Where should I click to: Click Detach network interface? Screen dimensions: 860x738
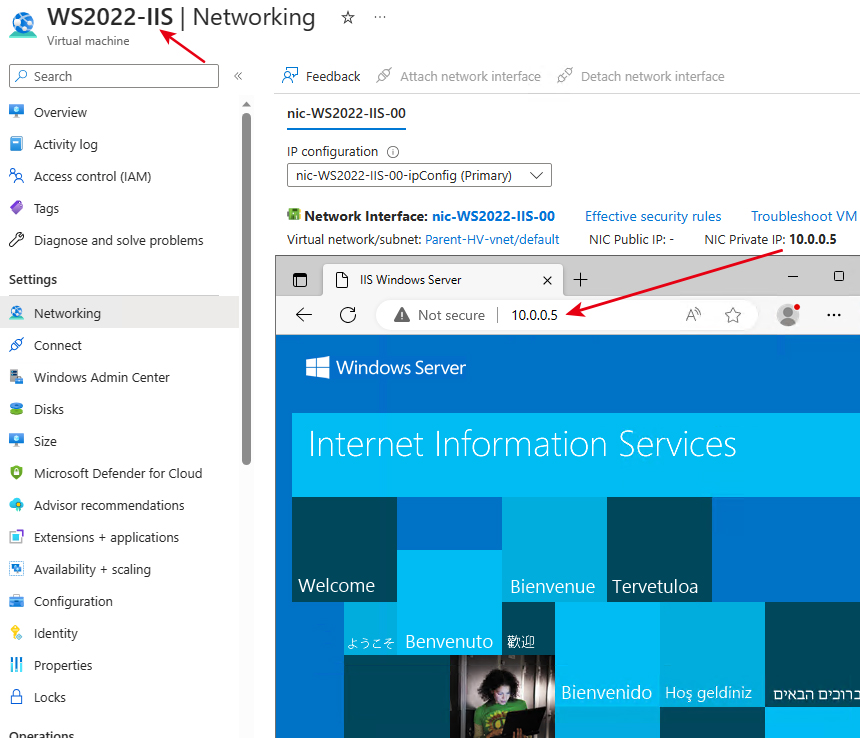(x=641, y=76)
